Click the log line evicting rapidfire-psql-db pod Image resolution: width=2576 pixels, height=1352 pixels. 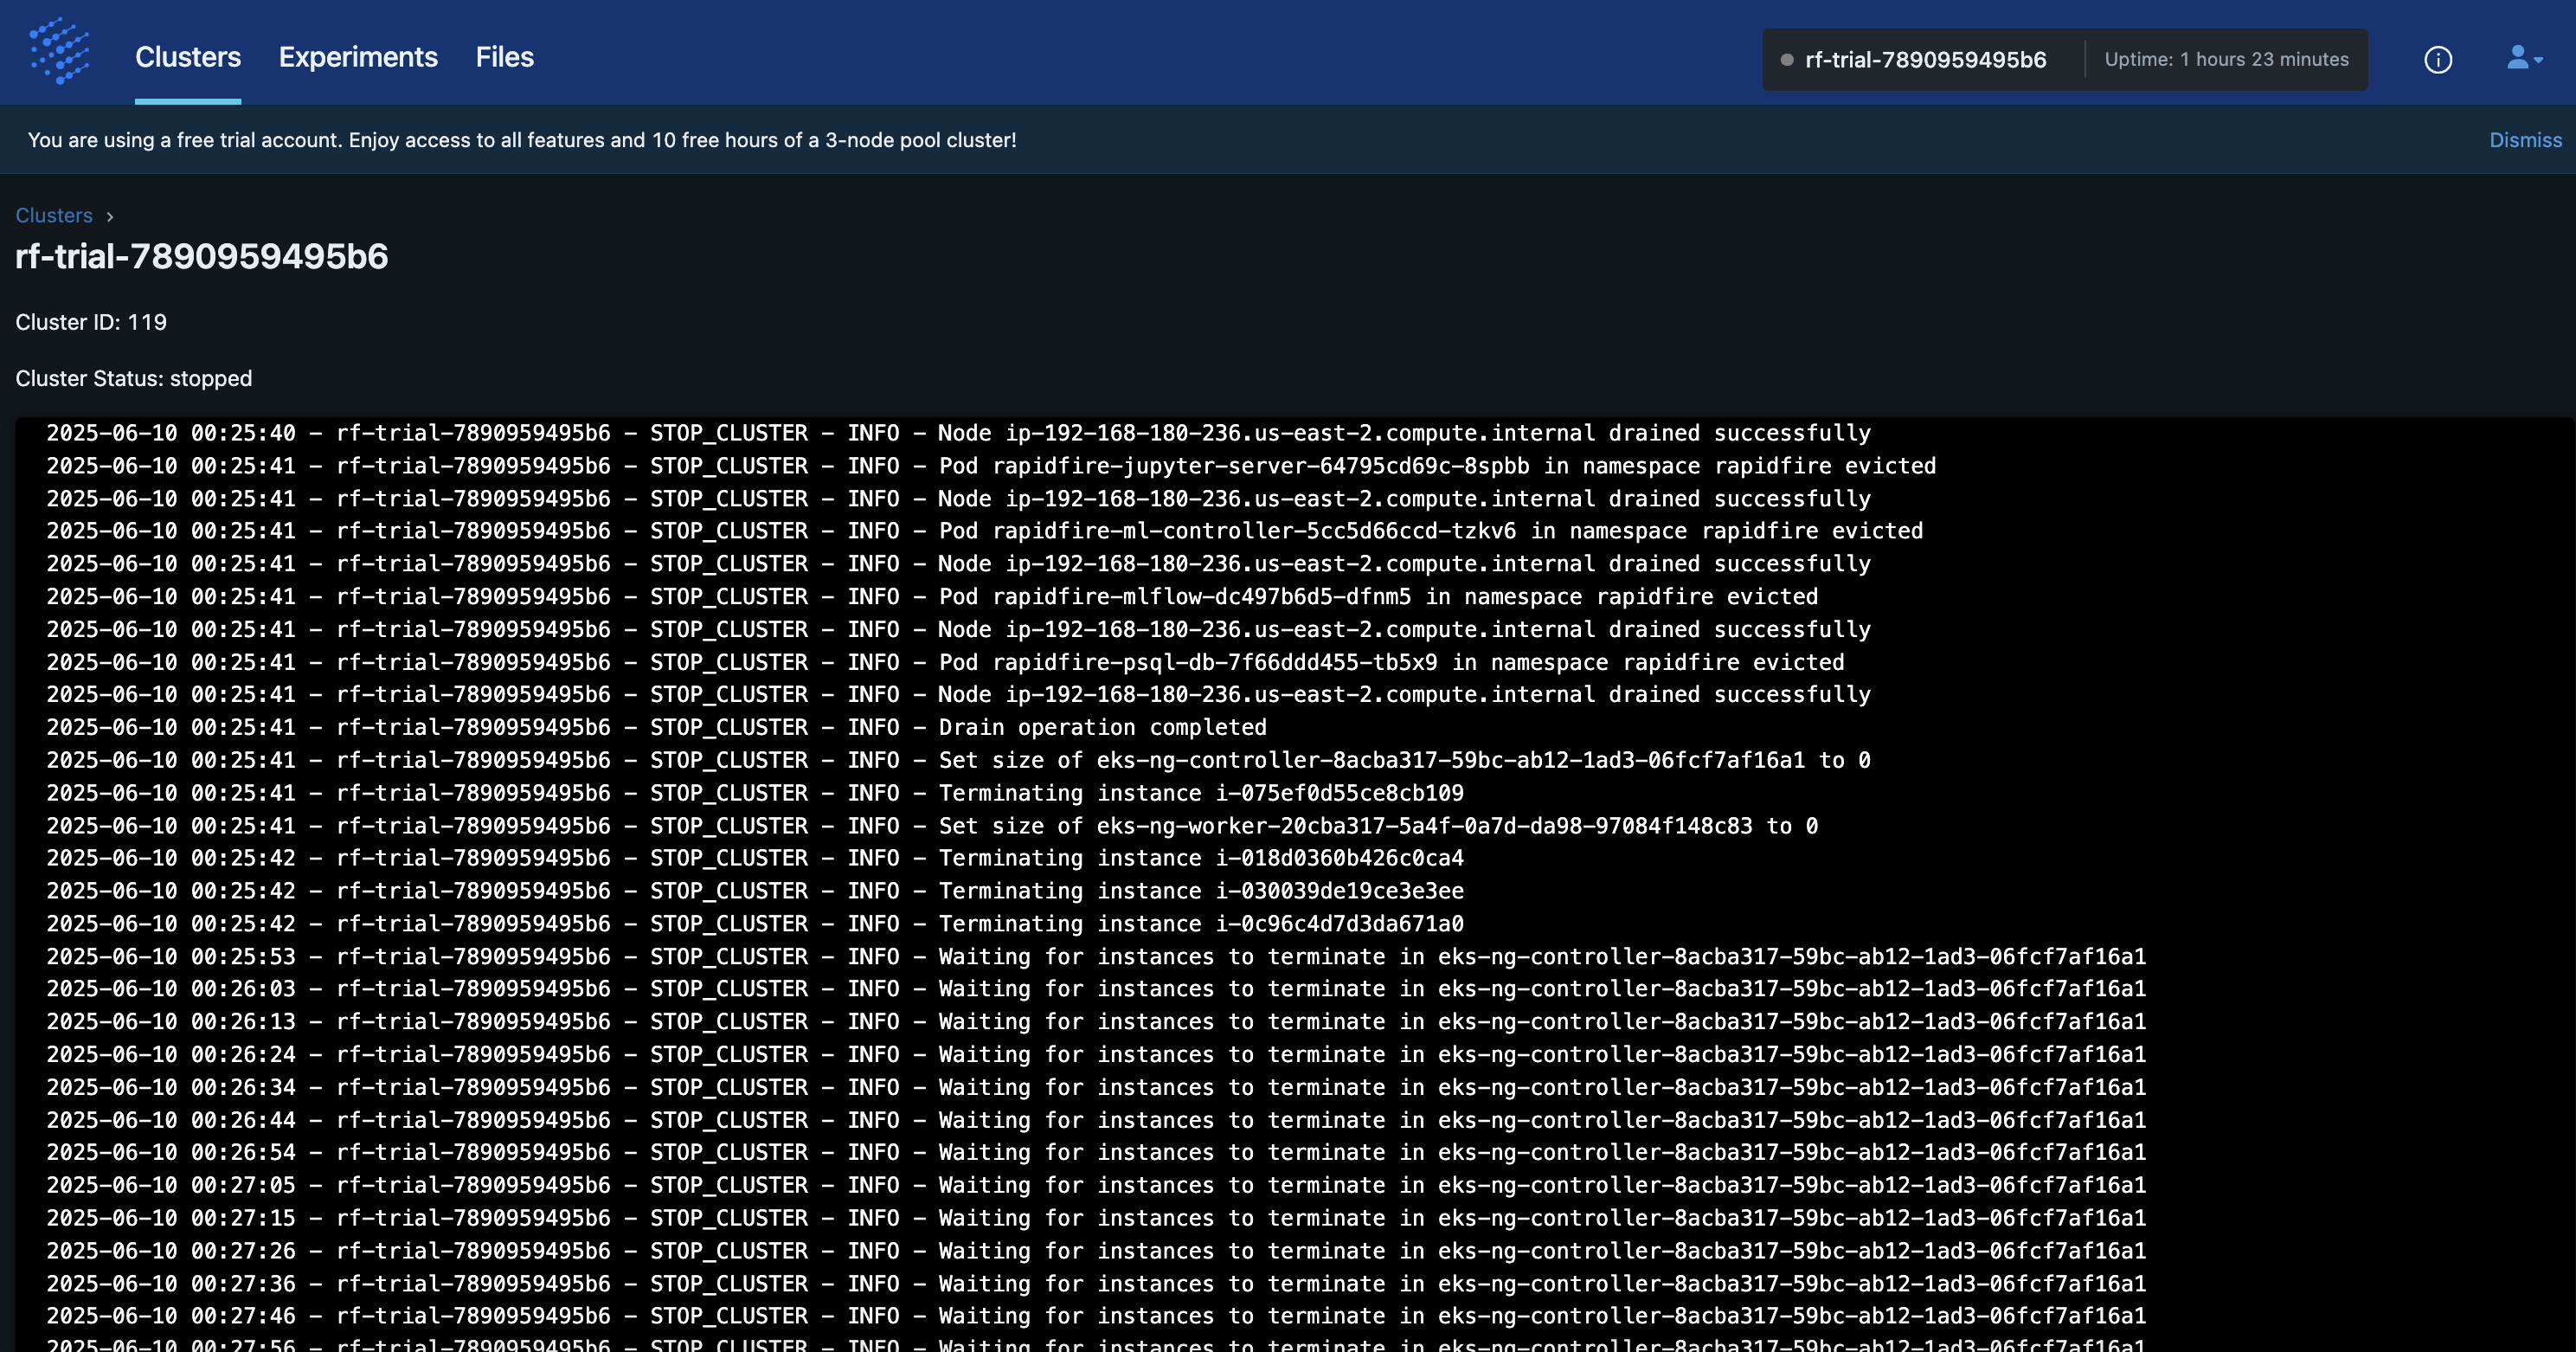pos(945,662)
